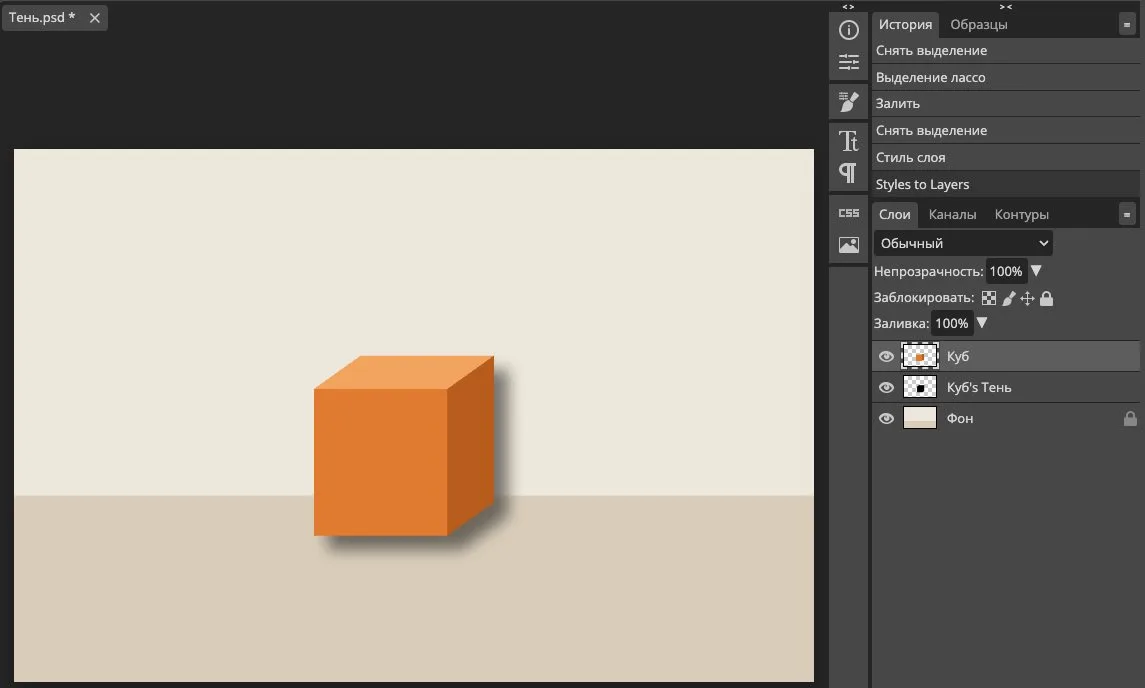Go to the Стиль слоя history step
1145x688 pixels.
[x=1006, y=158]
